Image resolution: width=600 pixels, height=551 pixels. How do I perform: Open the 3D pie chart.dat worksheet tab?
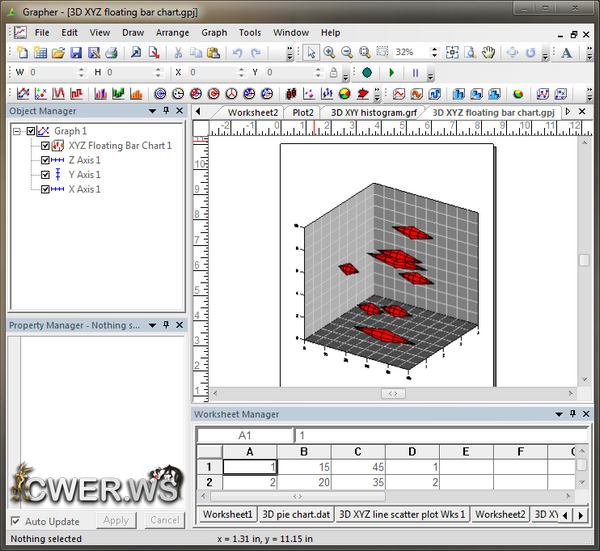[x=295, y=514]
